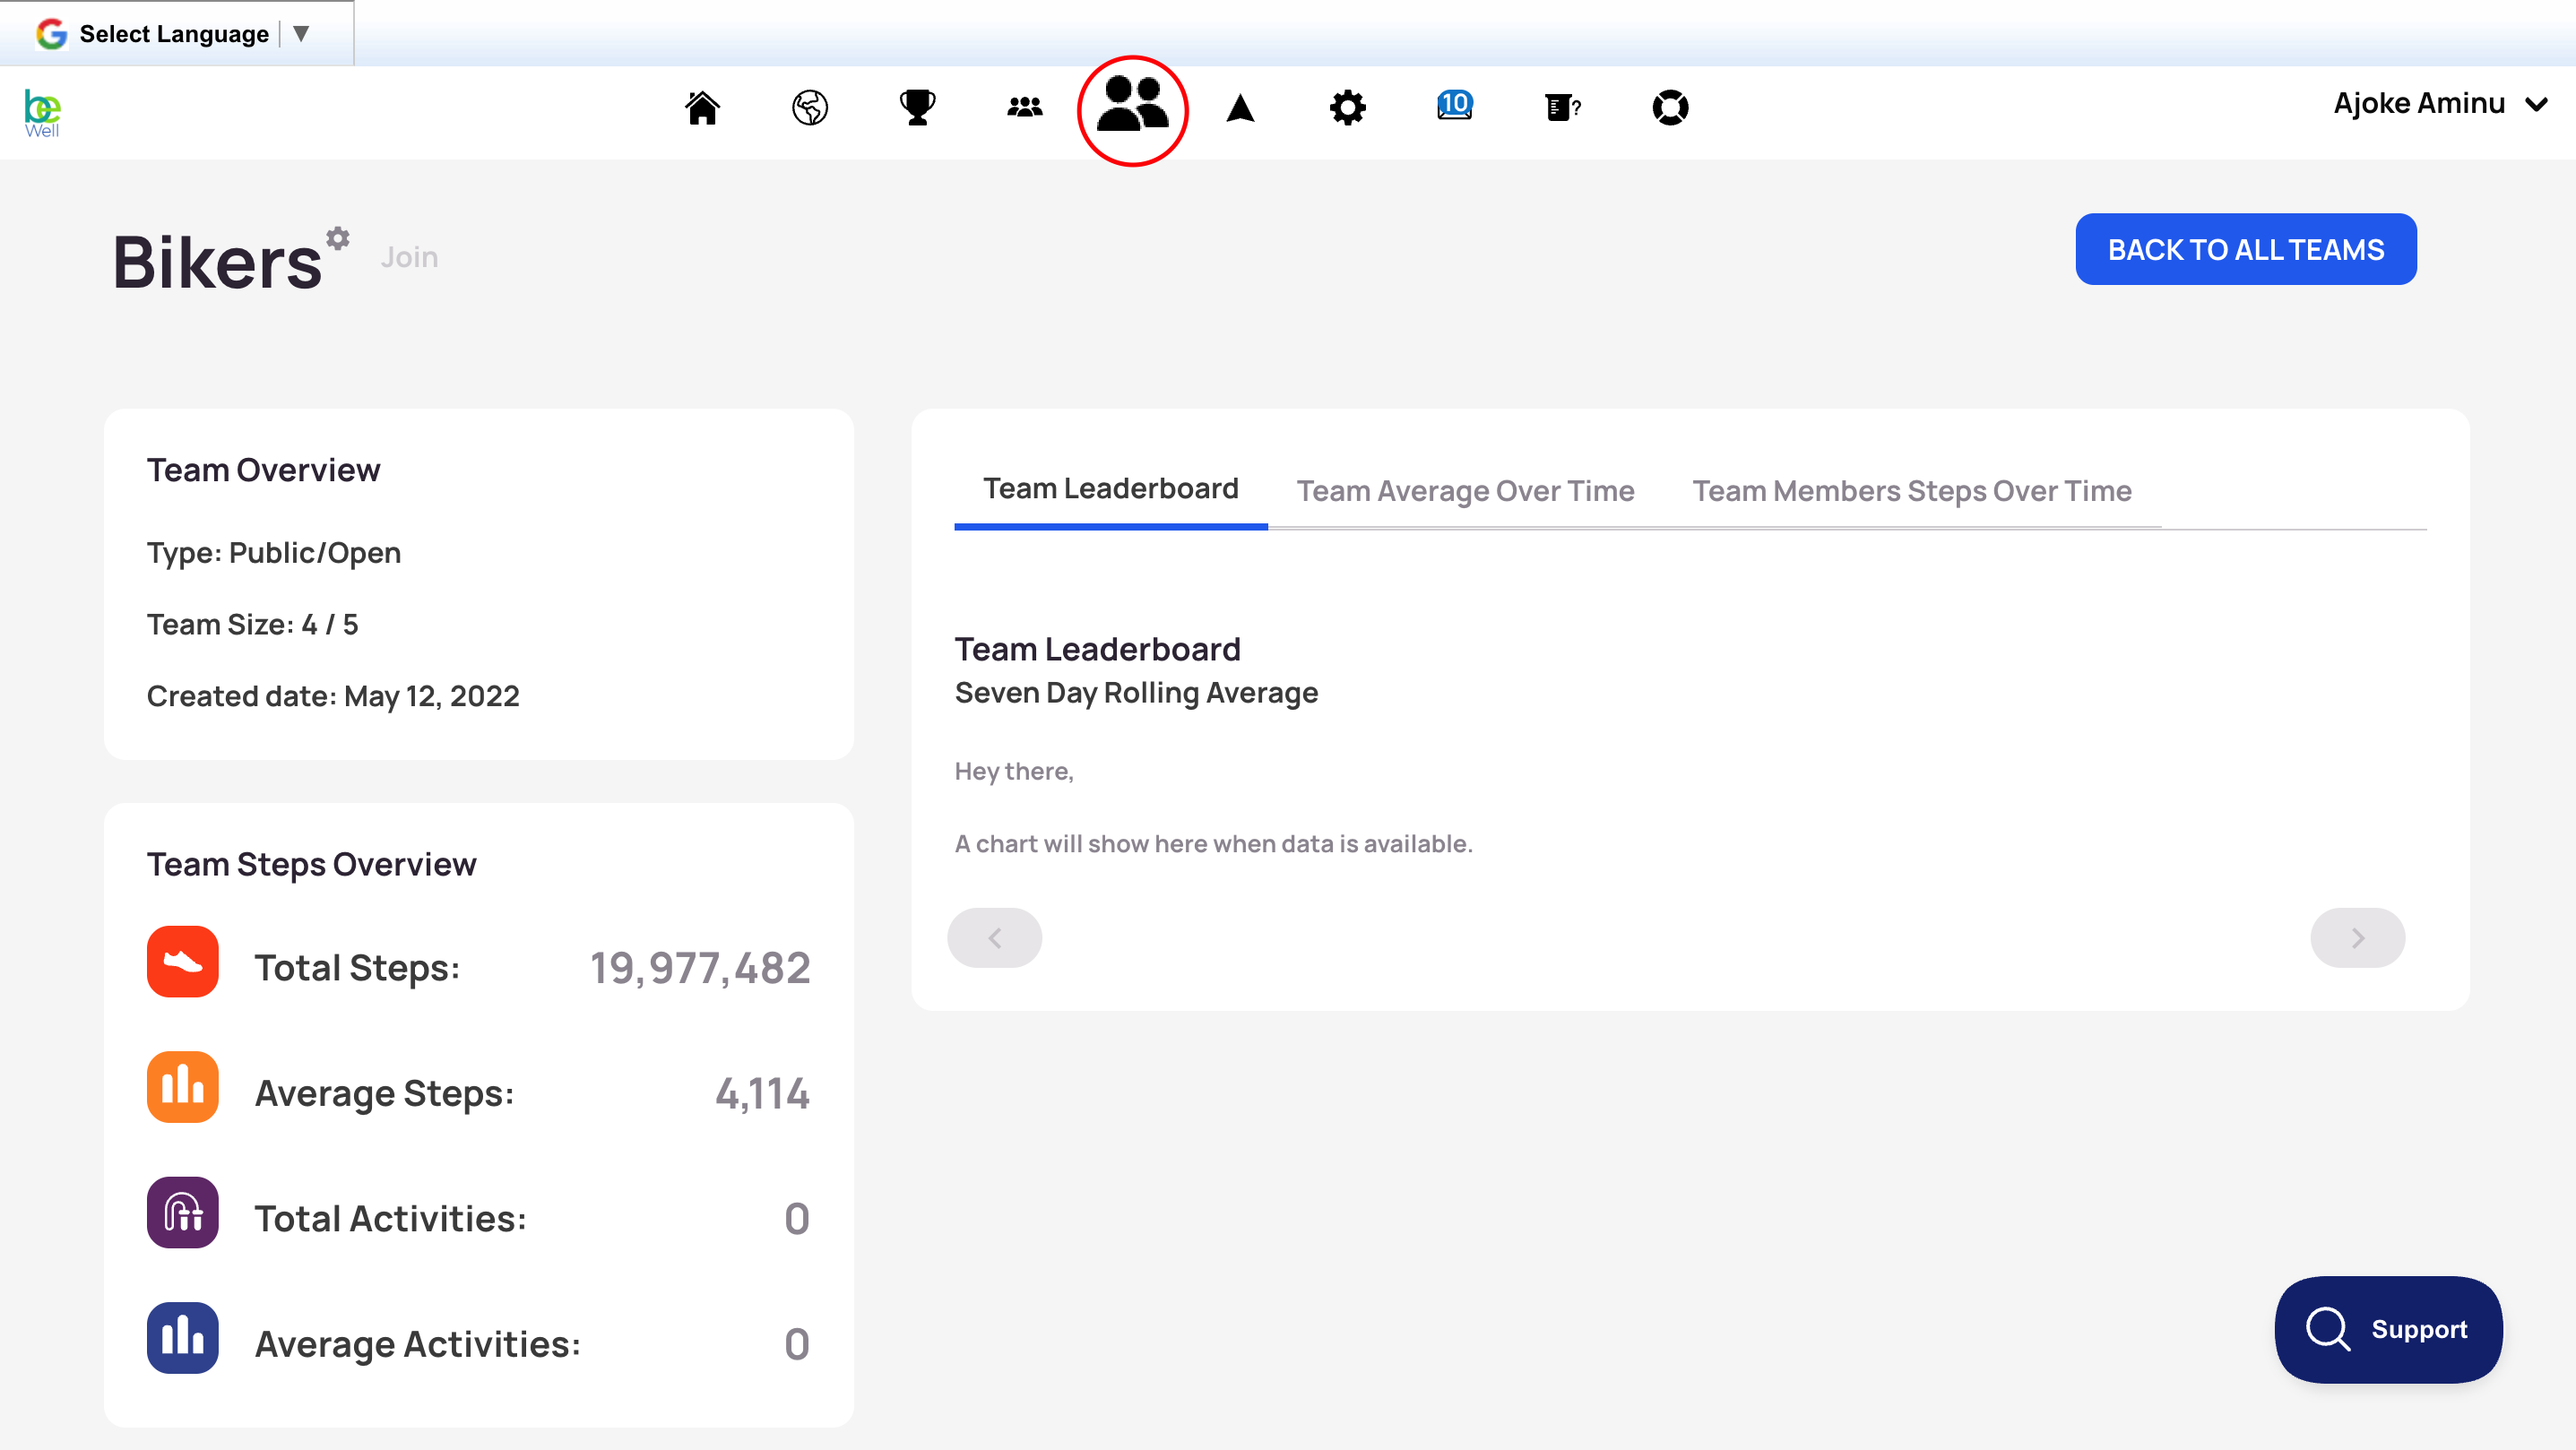The height and width of the screenshot is (1450, 2576).
Task: Switch to Team Leaderboard tab
Action: coord(1110,488)
